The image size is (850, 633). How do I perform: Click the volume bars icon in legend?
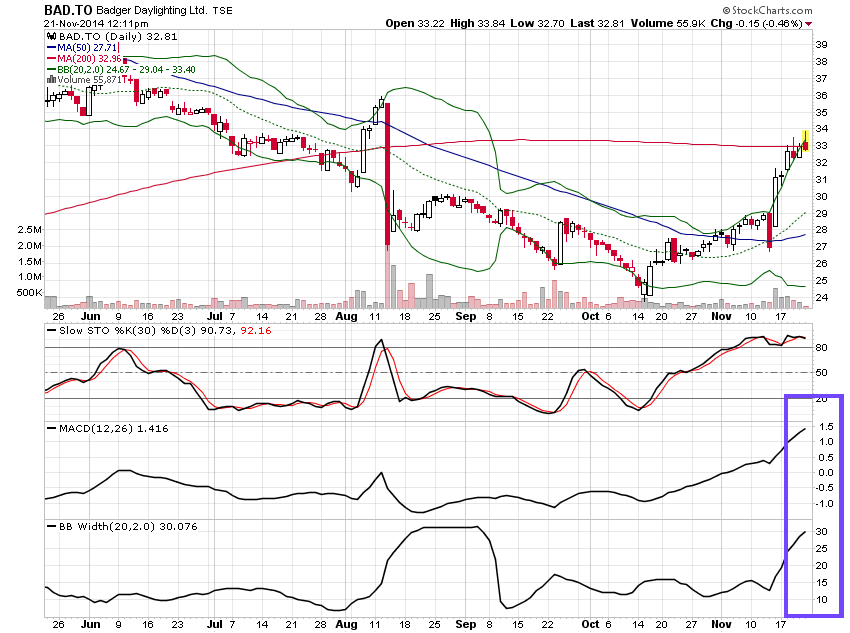click(51, 80)
